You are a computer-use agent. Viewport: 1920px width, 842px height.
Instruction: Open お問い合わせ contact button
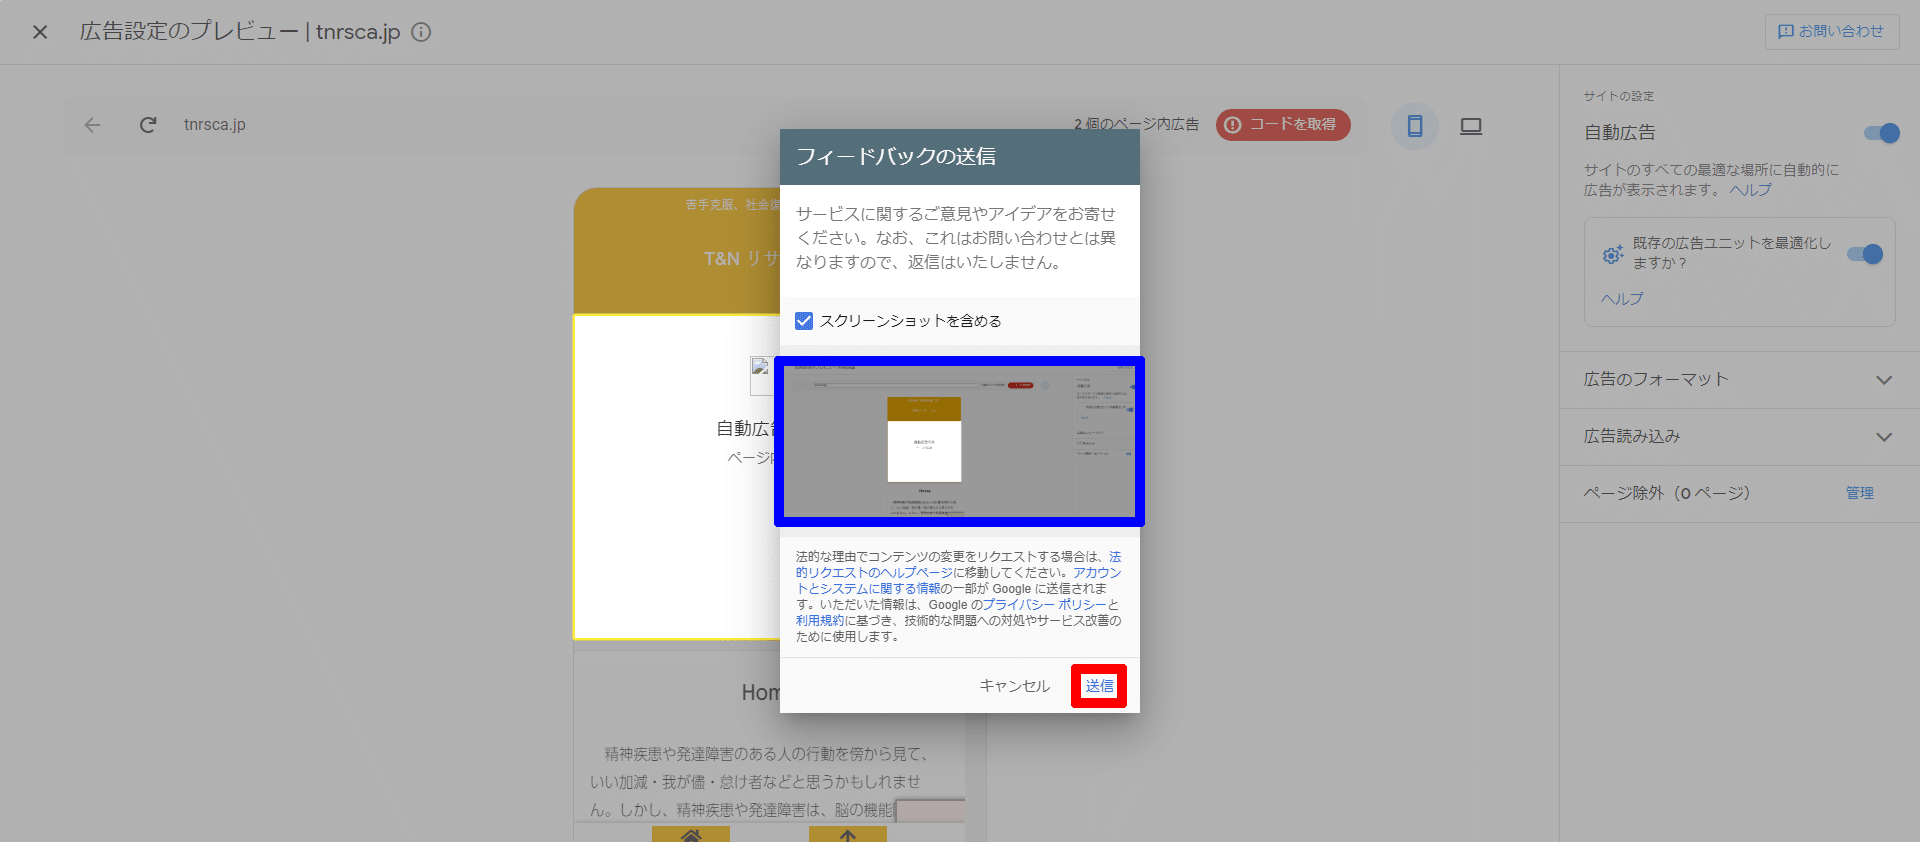[x=1831, y=32]
